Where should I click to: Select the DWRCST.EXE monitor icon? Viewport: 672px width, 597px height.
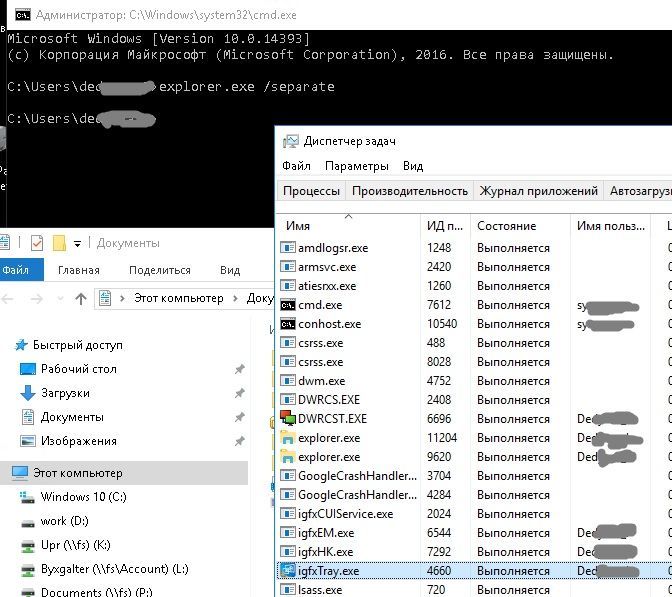click(288, 418)
